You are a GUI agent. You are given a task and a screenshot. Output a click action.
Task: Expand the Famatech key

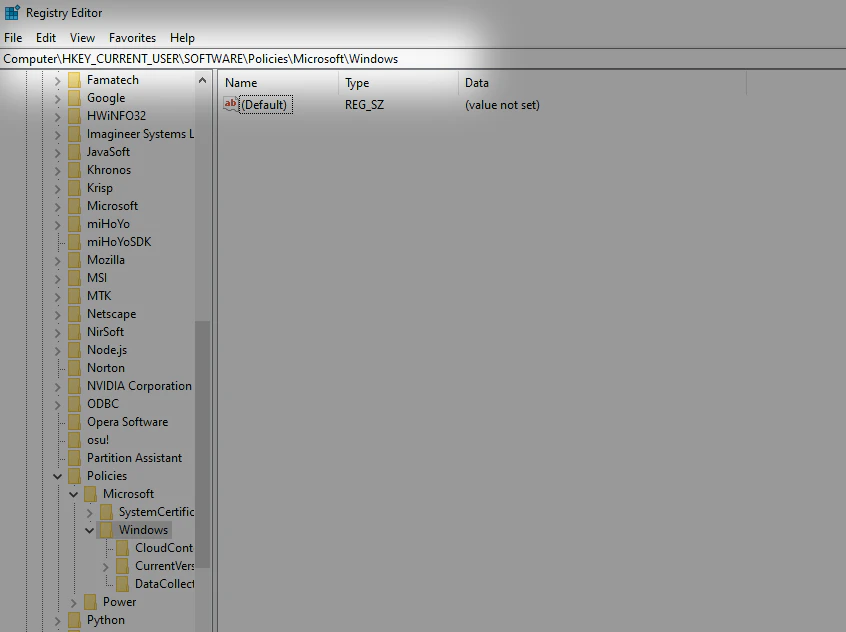pos(58,81)
